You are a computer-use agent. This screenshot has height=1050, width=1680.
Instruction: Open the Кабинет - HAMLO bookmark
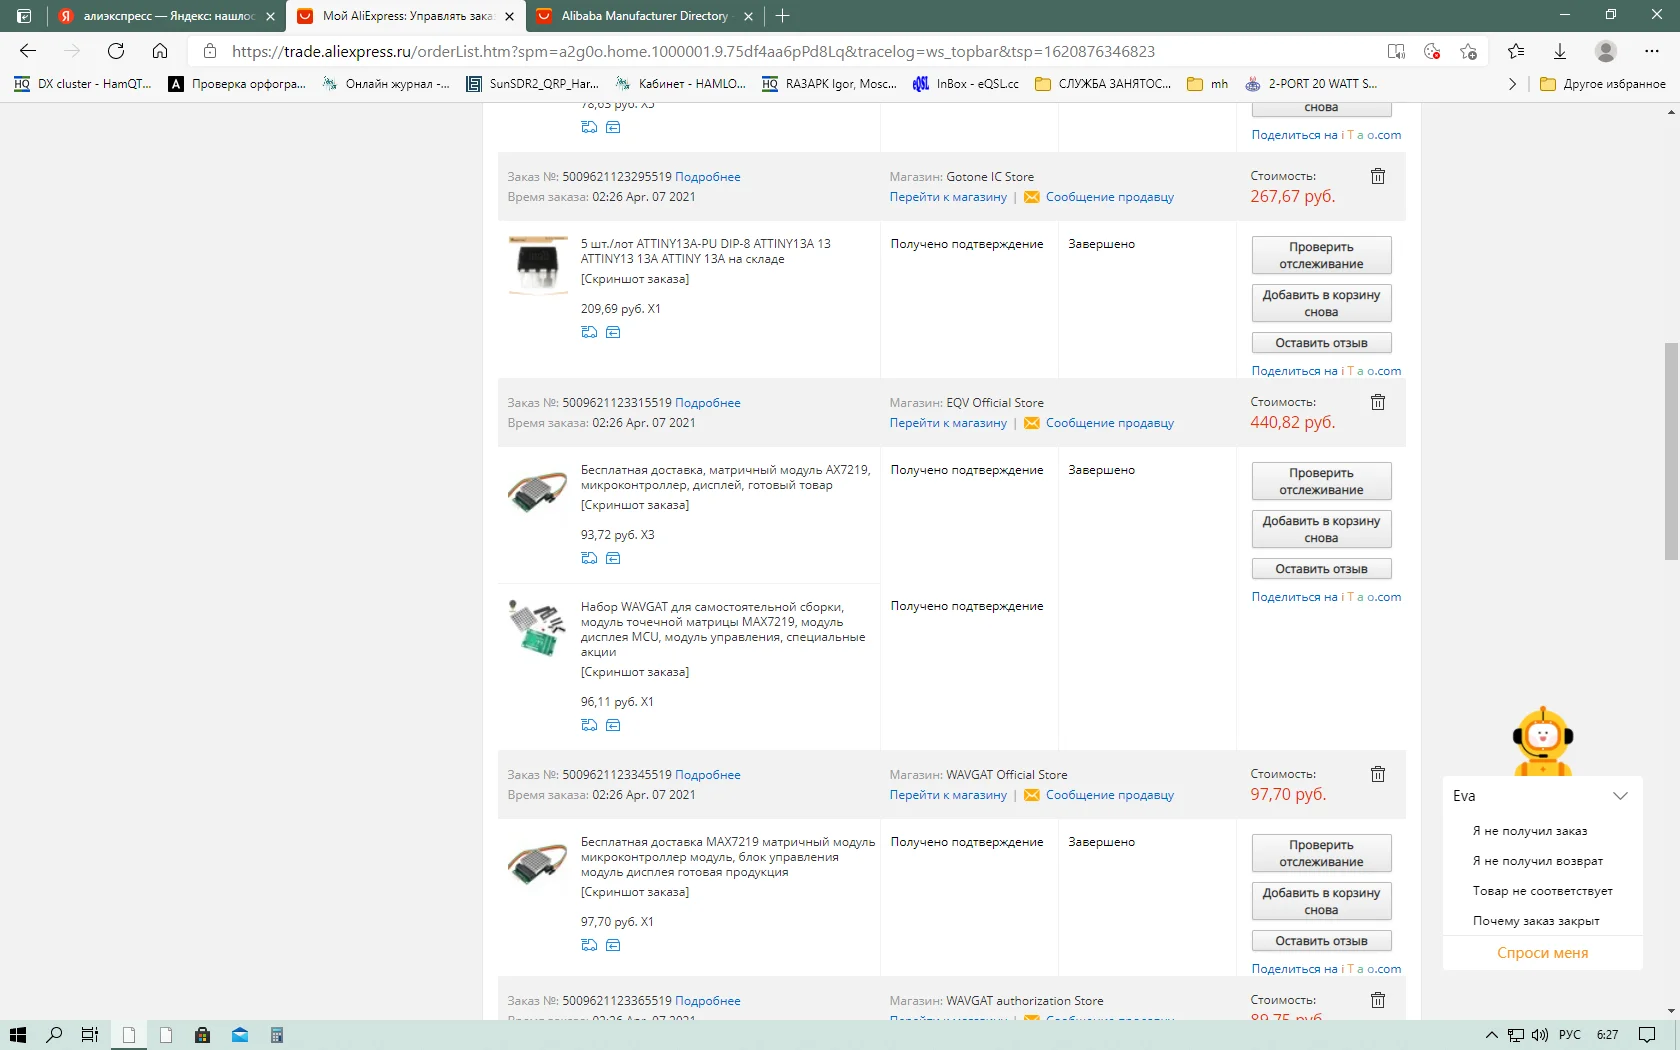(680, 84)
